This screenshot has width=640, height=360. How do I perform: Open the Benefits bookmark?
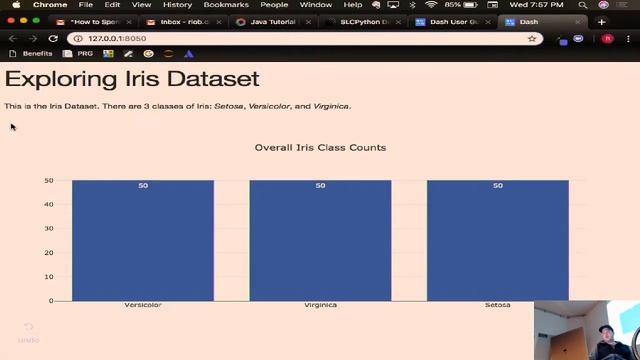(31, 53)
